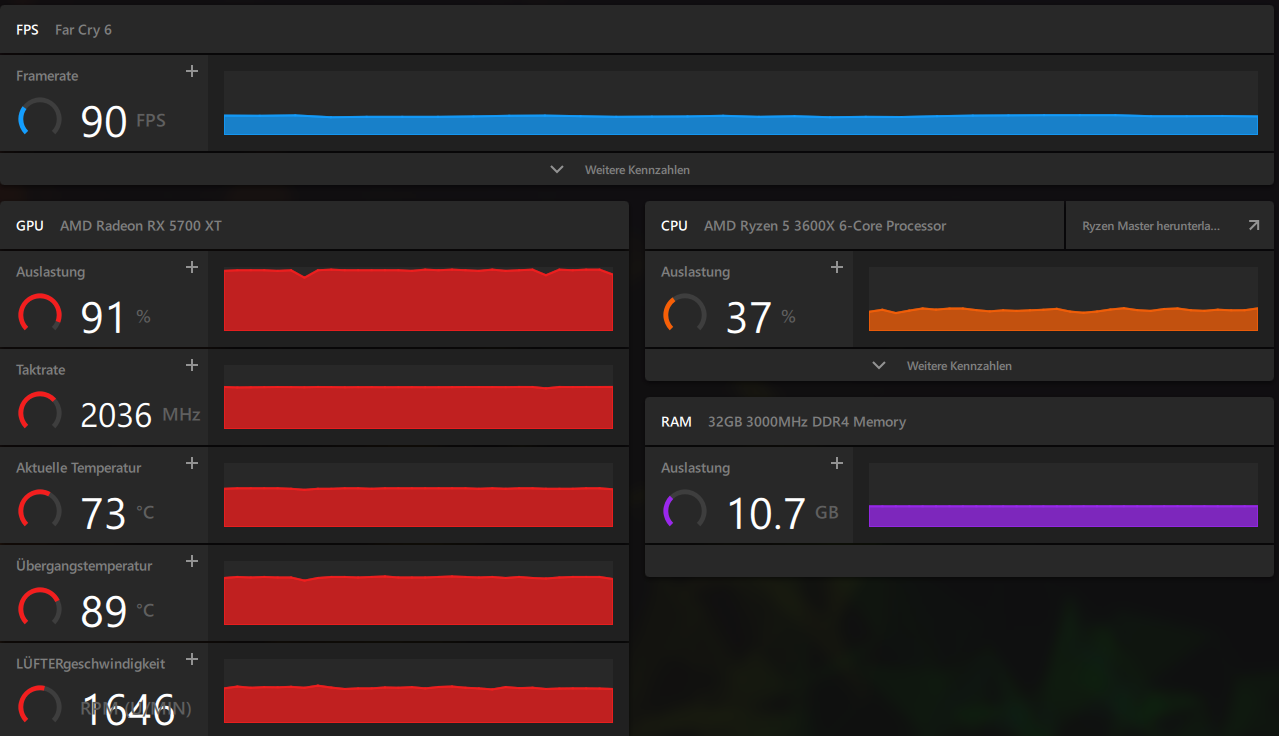Click the 1646 fan speed value

pos(128,709)
